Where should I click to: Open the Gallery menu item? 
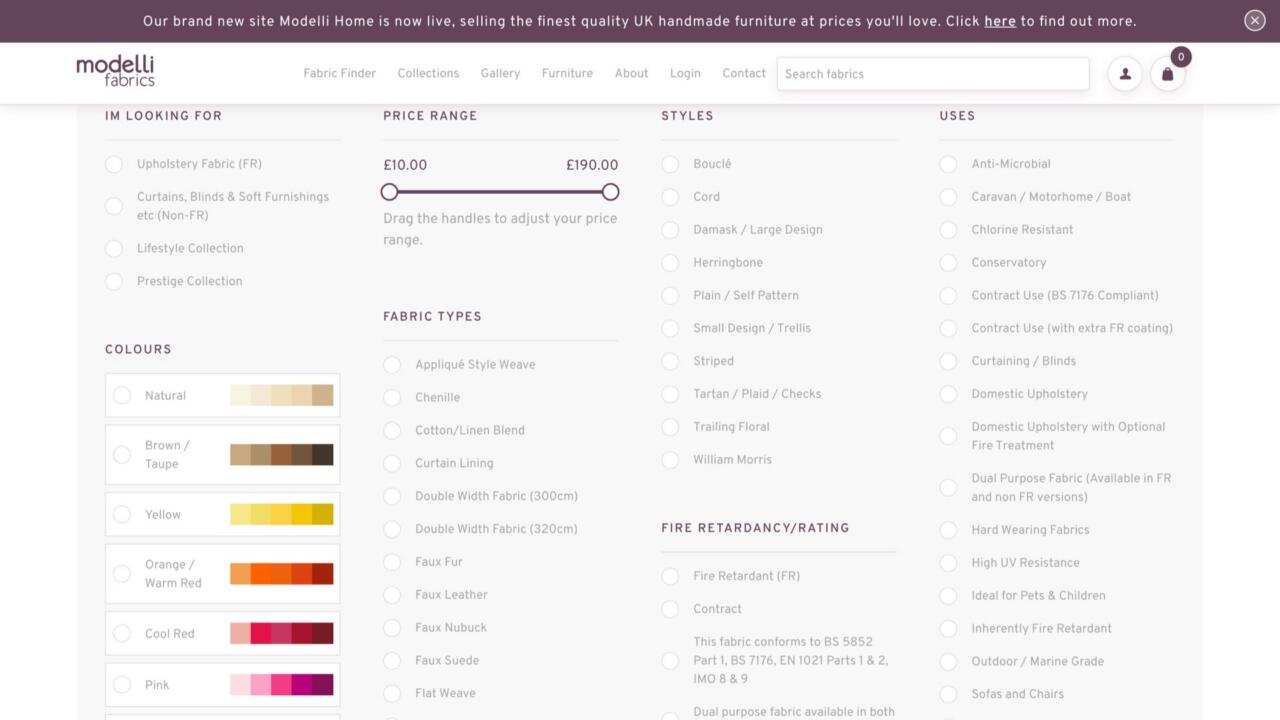pyautogui.click(x=500, y=73)
